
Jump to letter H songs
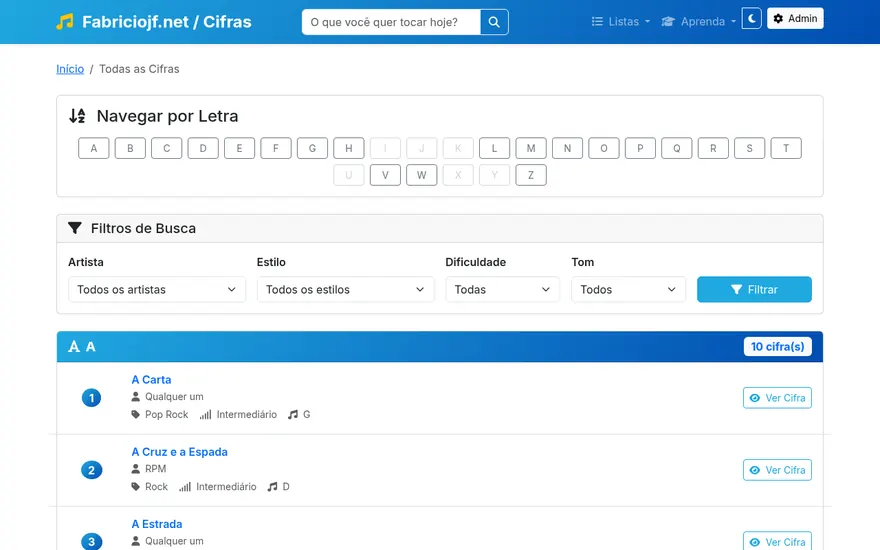[349, 148]
